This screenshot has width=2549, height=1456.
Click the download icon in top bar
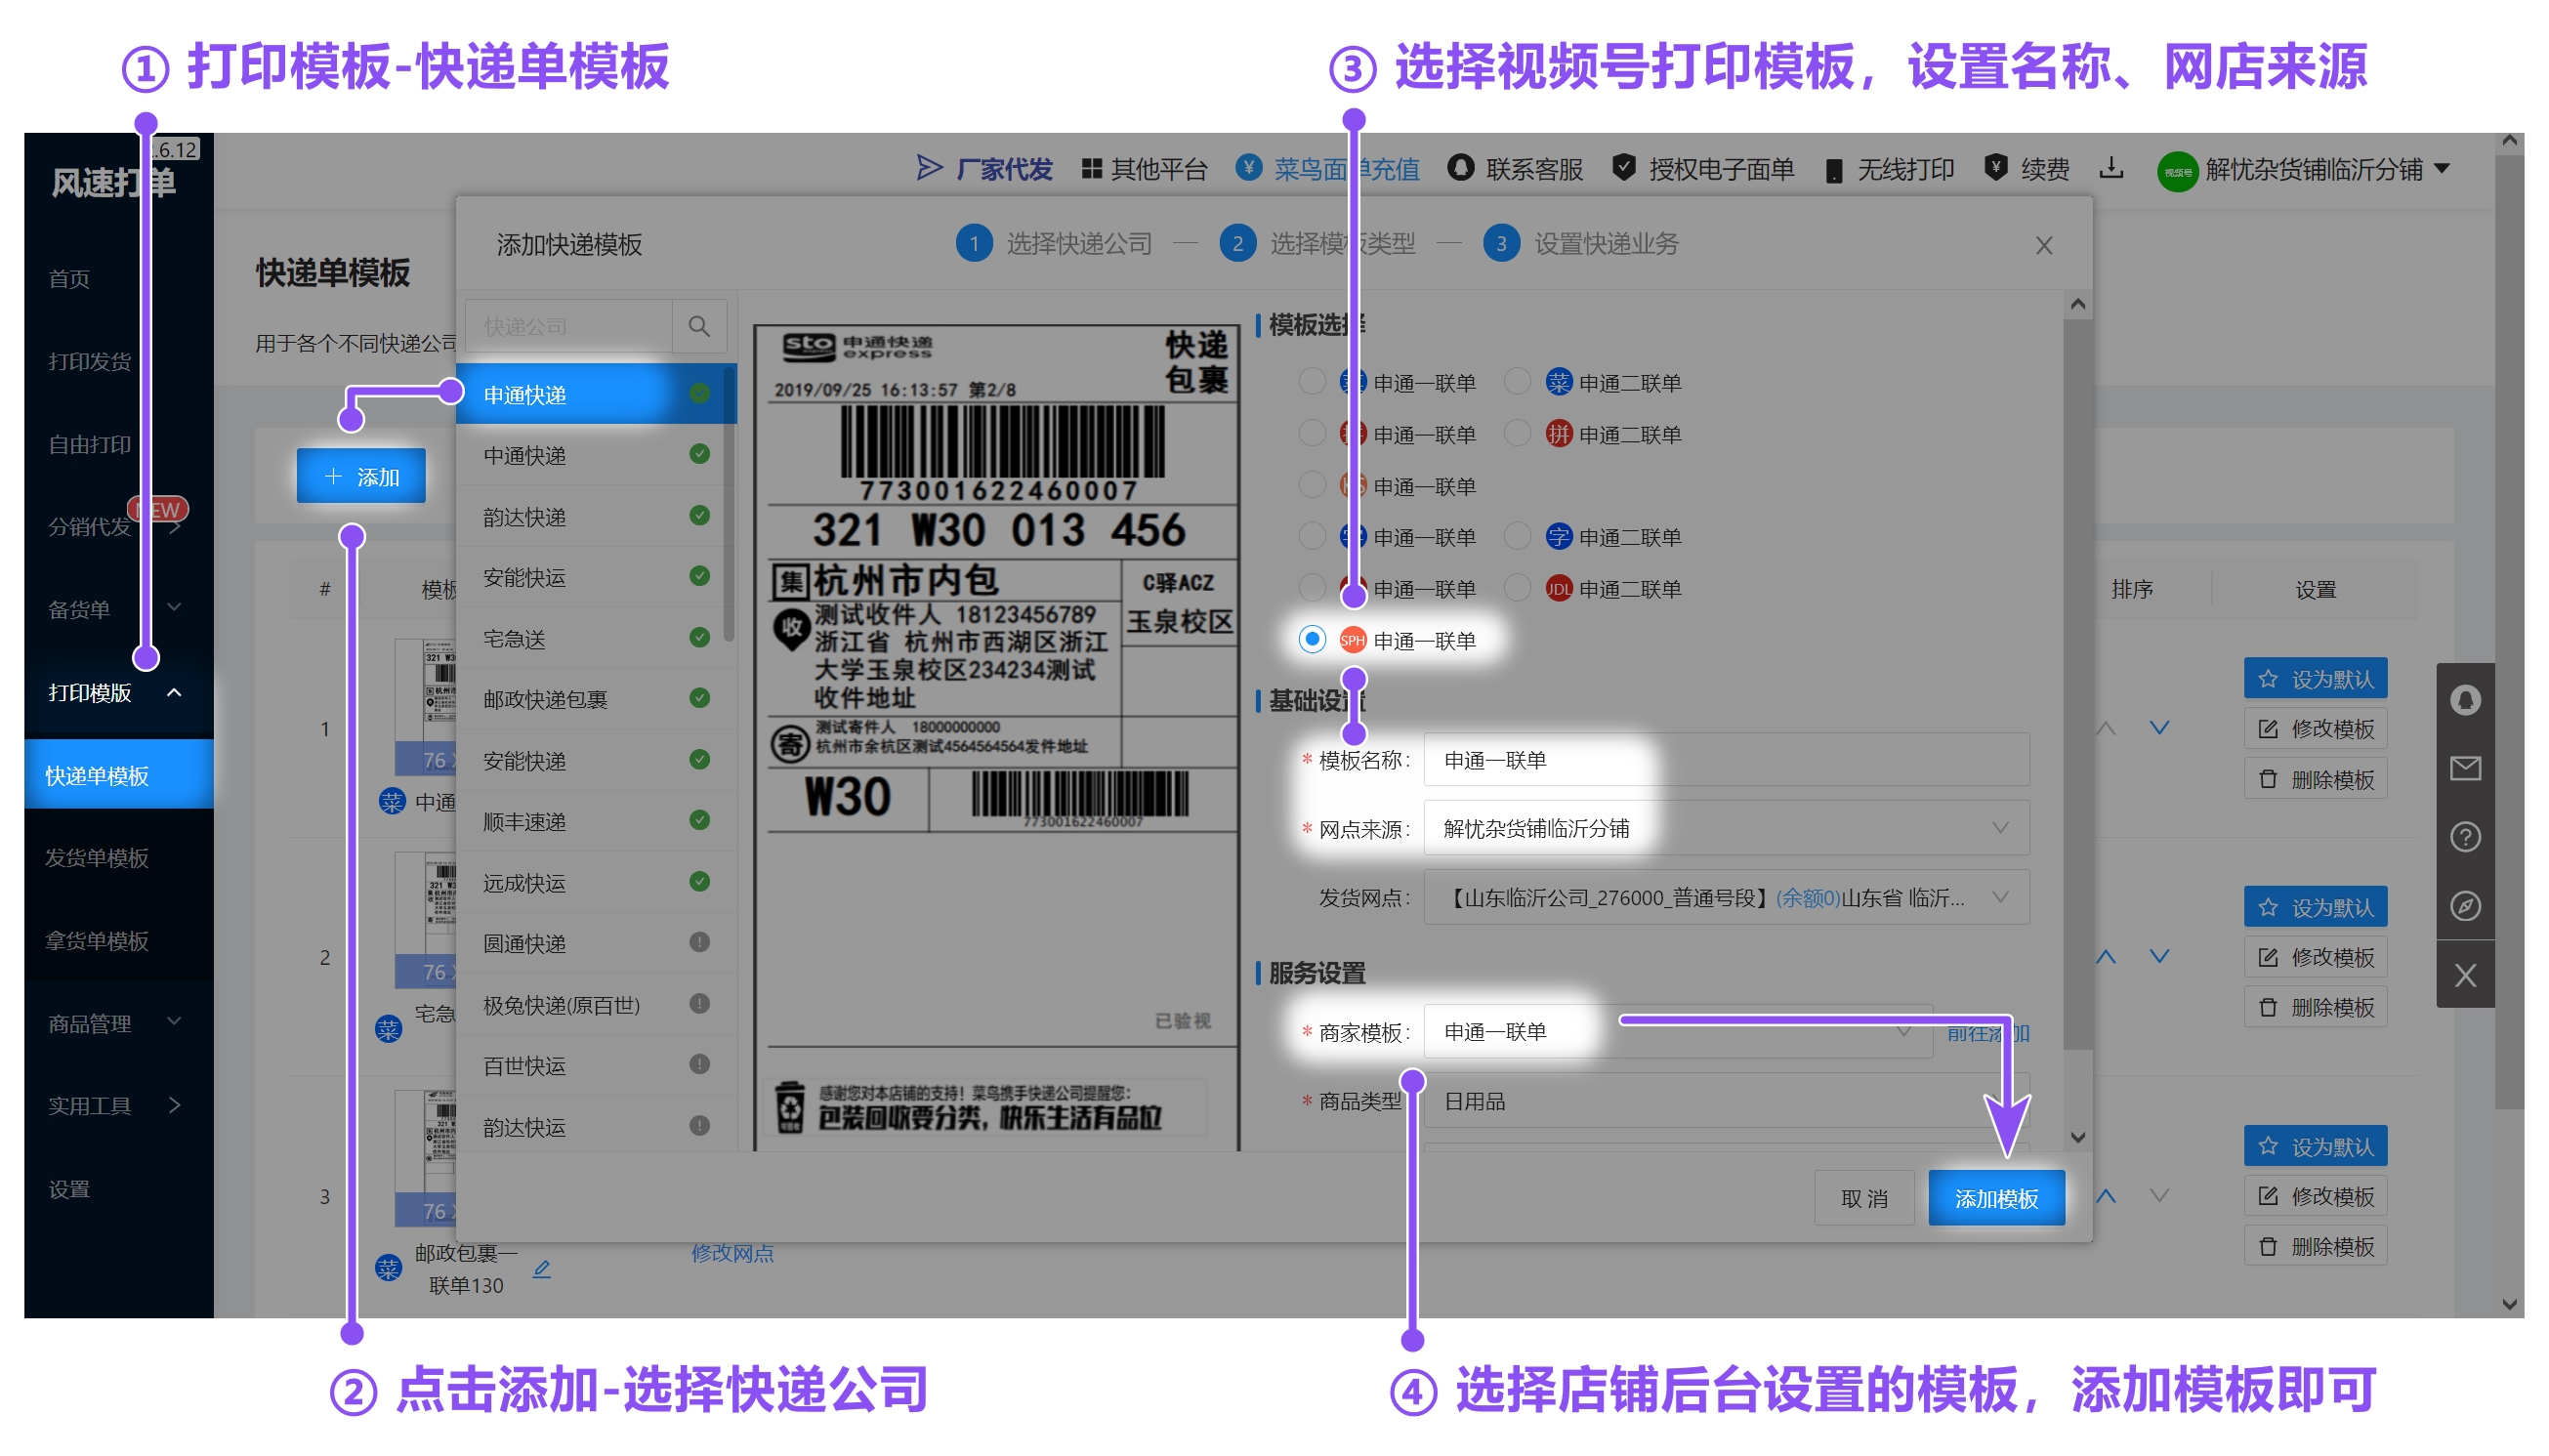tap(2111, 168)
